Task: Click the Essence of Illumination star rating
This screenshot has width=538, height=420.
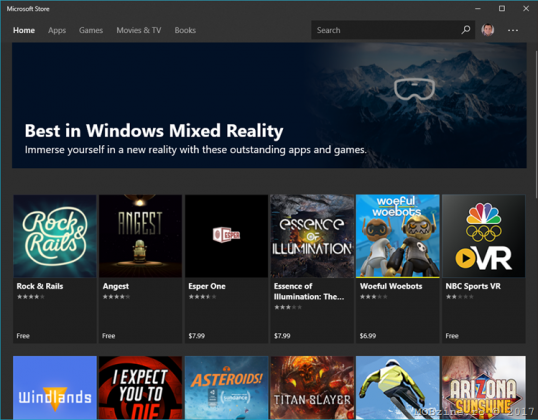Action: [288, 307]
